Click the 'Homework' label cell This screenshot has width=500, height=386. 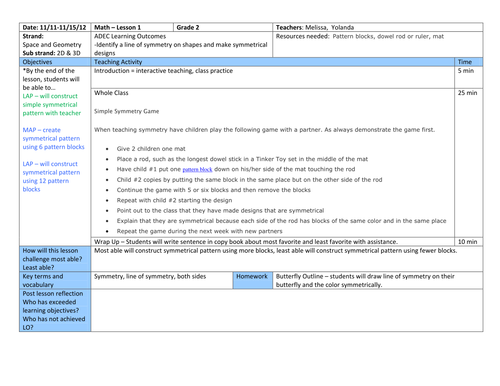[x=252, y=280]
